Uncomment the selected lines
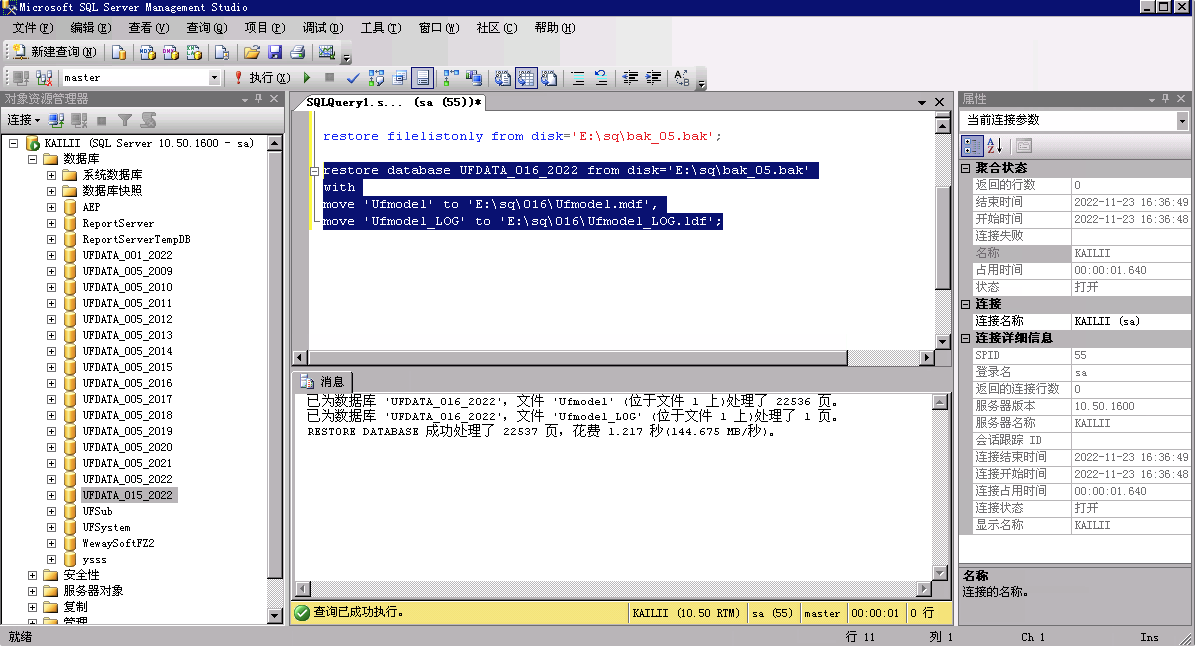The width and height of the screenshot is (1195, 646). click(601, 78)
